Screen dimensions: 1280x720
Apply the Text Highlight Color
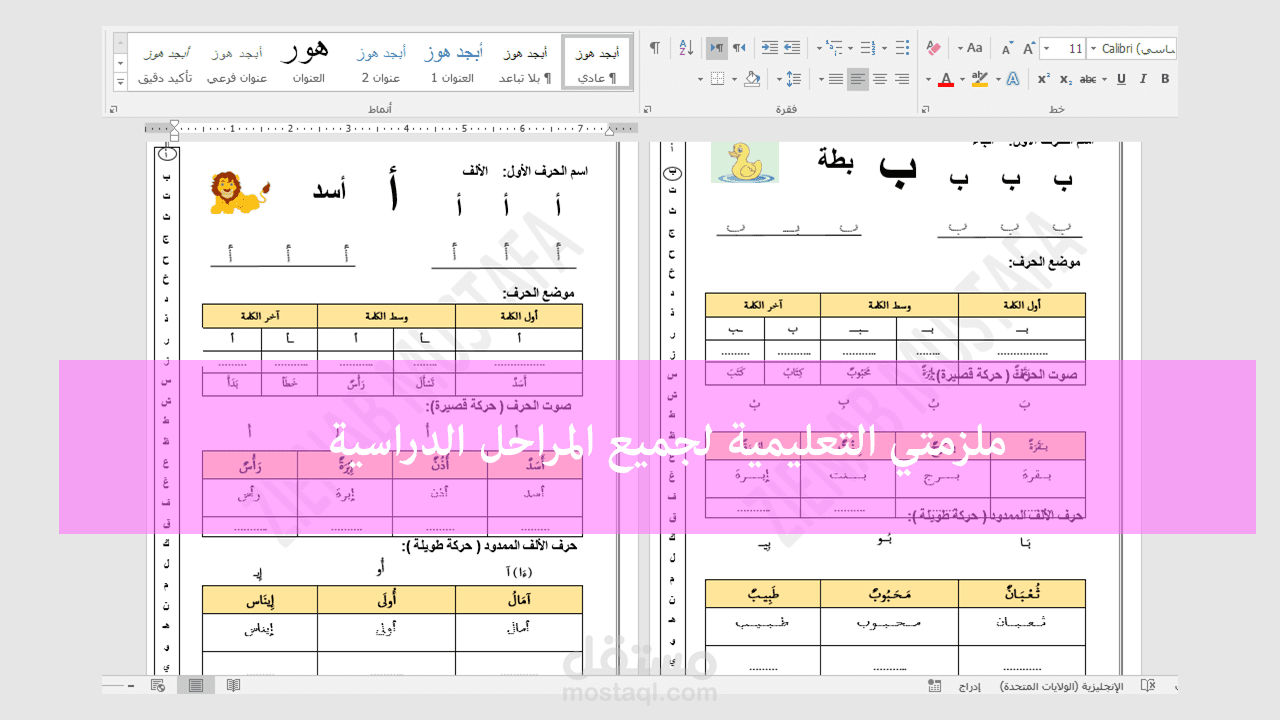980,78
